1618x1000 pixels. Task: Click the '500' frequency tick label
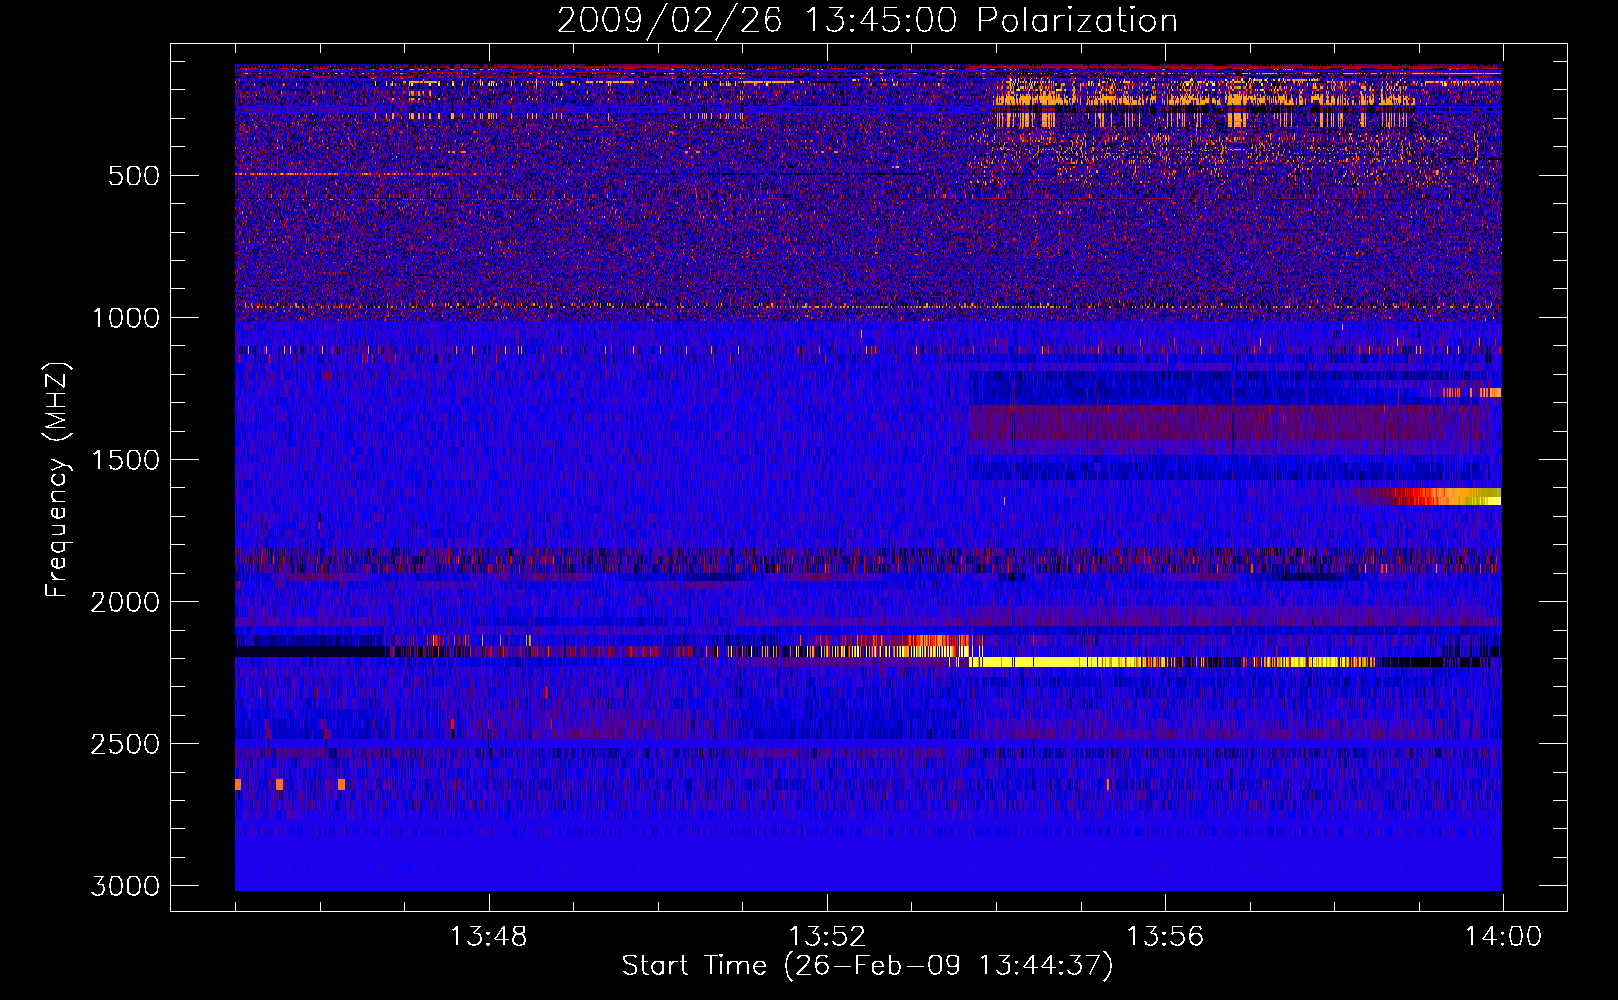pyautogui.click(x=133, y=176)
